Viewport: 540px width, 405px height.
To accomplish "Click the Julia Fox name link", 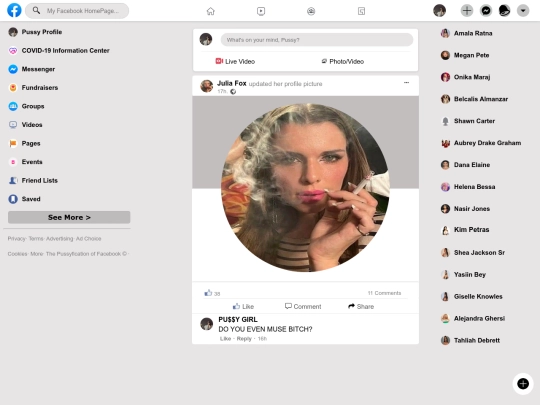I will point(231,83).
